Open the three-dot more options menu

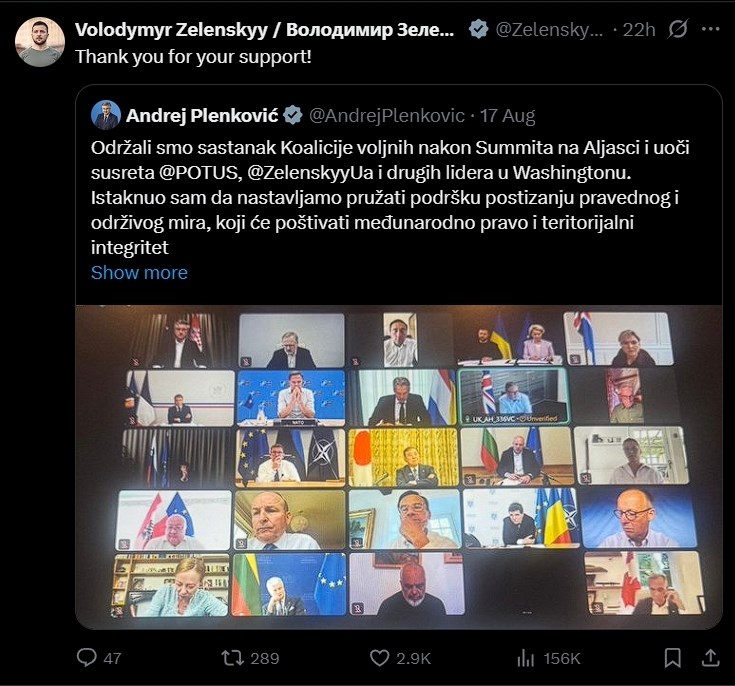[x=710, y=29]
